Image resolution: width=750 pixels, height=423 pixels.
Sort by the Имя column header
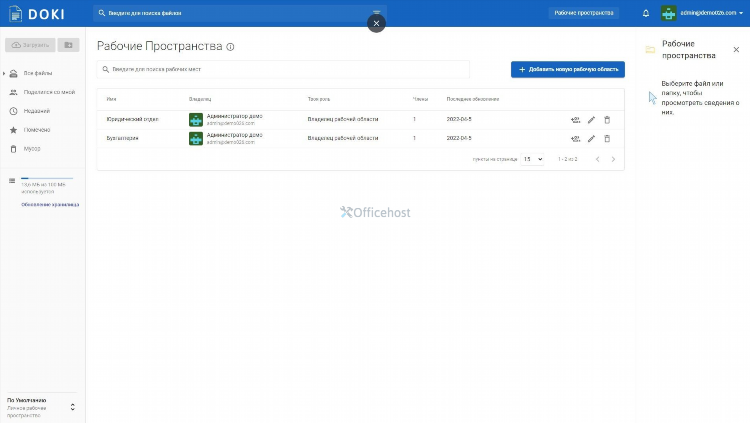(x=111, y=99)
